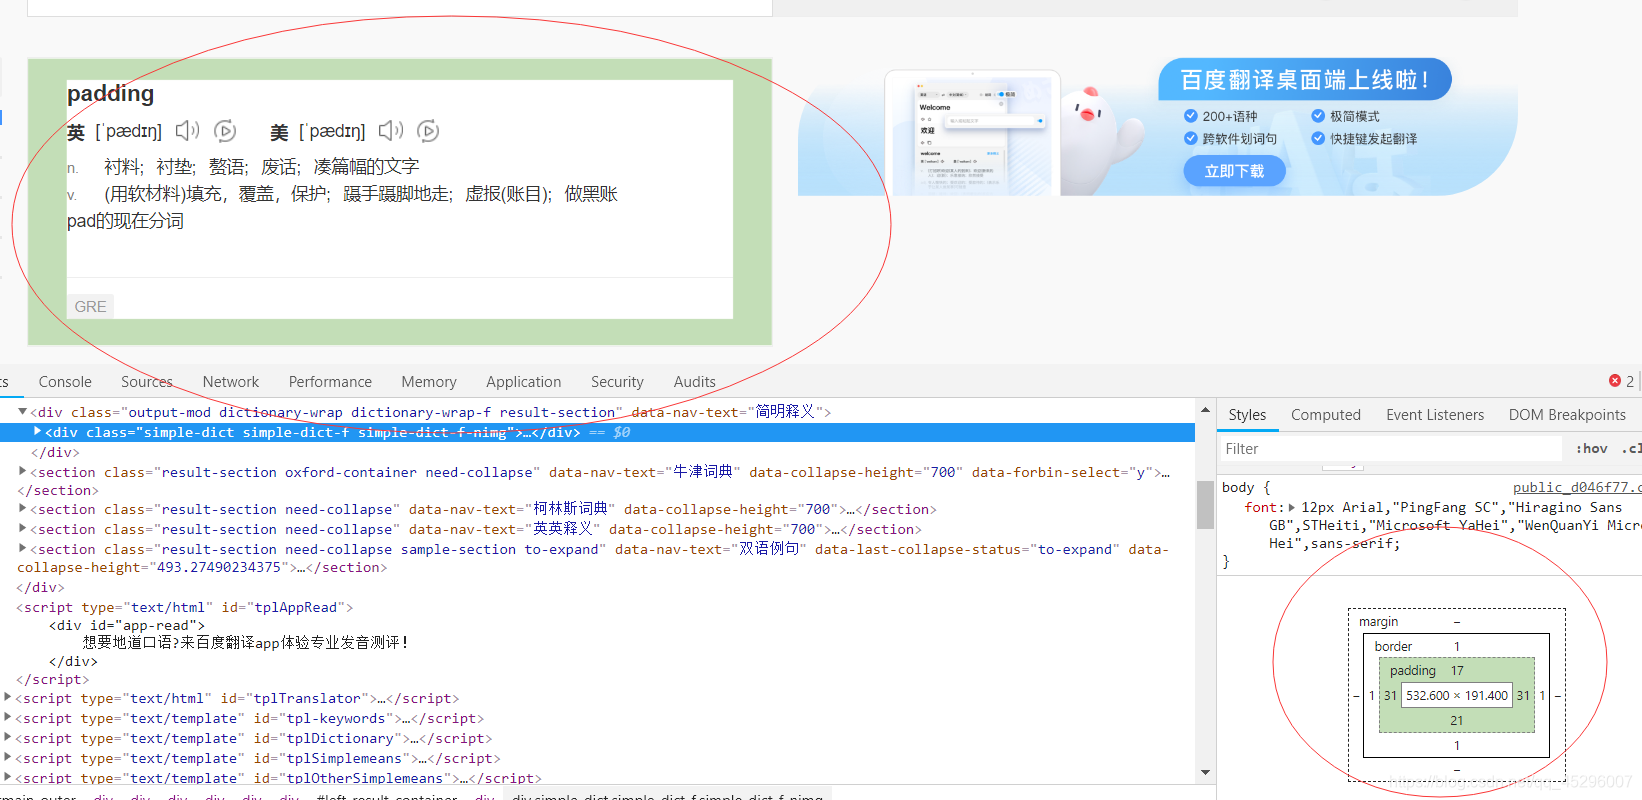Select the Styles pane tab
1642x800 pixels.
pos(1247,415)
